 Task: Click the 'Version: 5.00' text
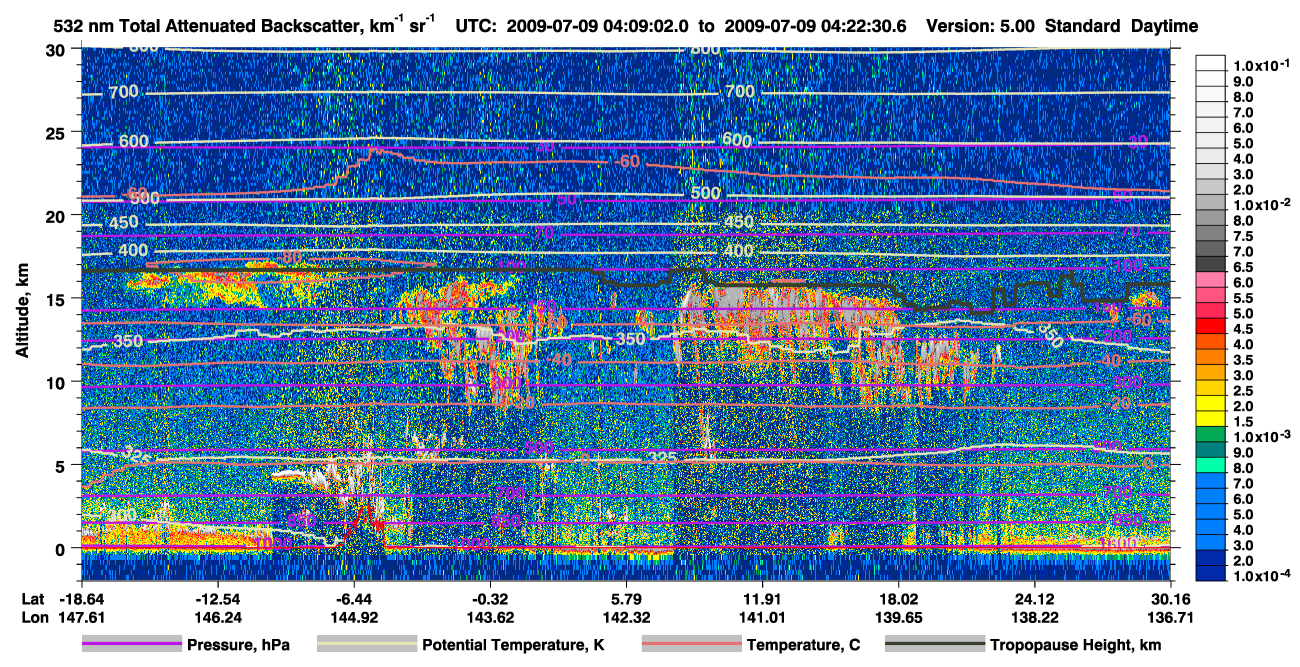click(x=981, y=26)
